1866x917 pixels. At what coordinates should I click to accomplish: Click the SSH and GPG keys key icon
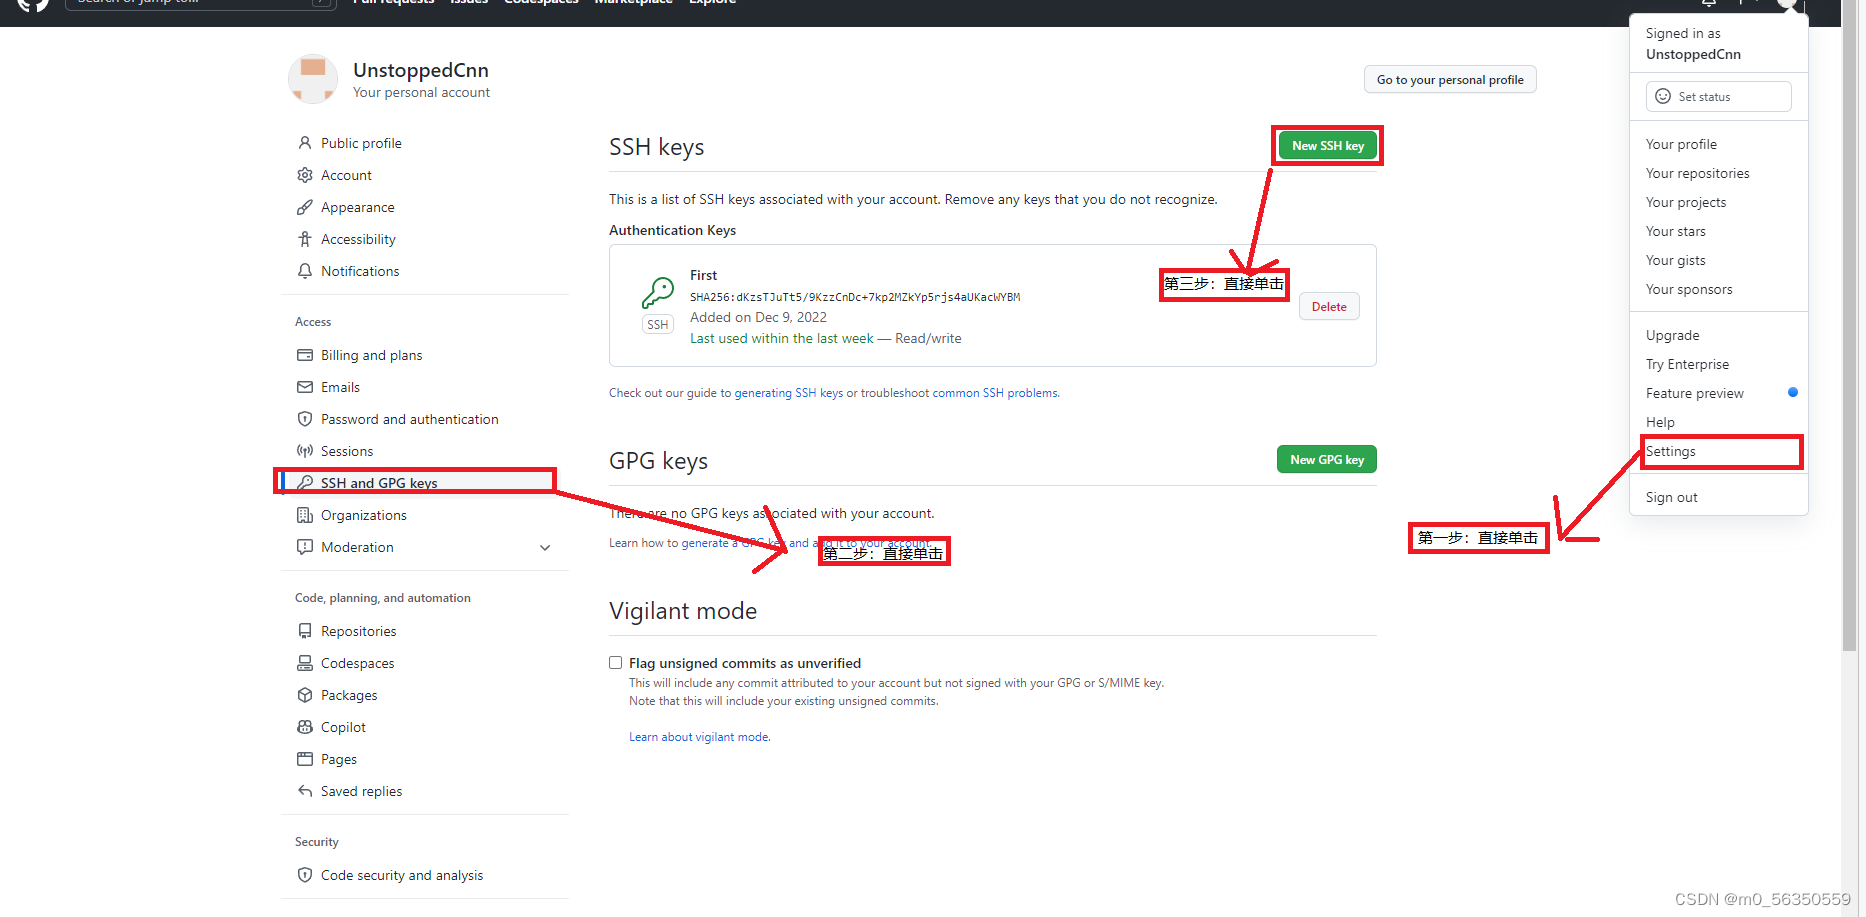(x=305, y=483)
